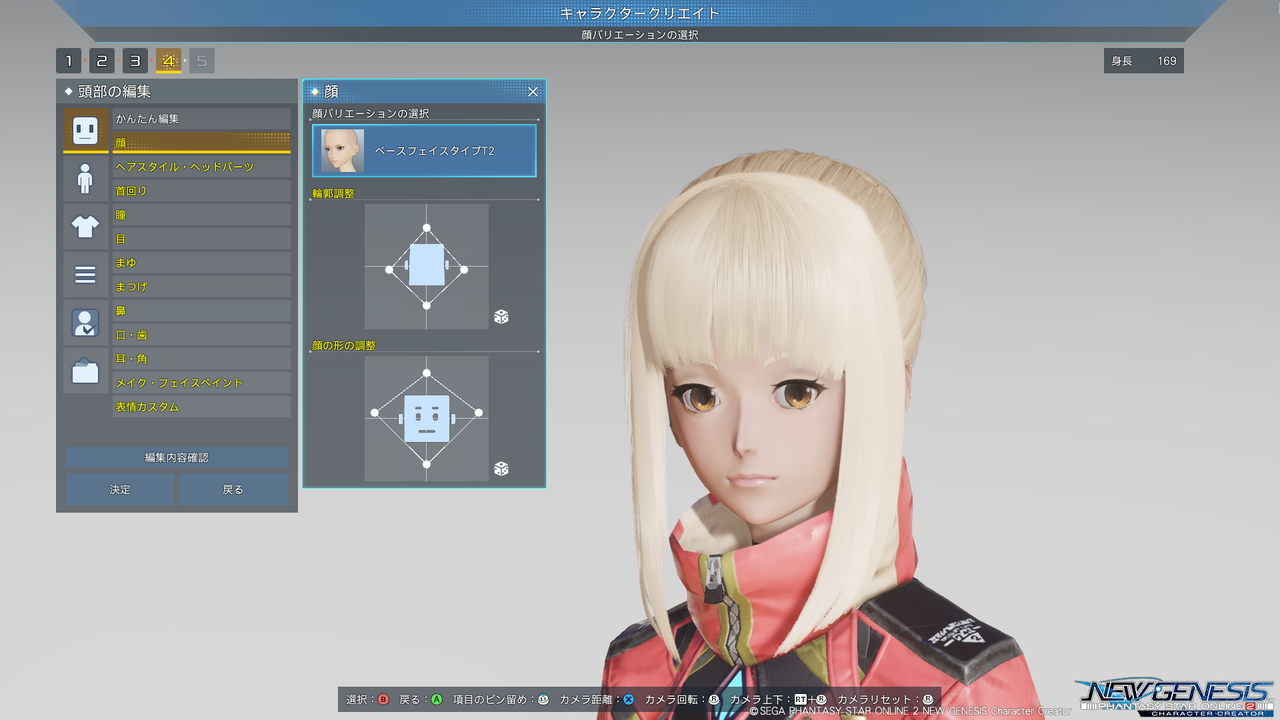Open the shirt clothing category icon
The image size is (1280, 720).
(x=86, y=227)
